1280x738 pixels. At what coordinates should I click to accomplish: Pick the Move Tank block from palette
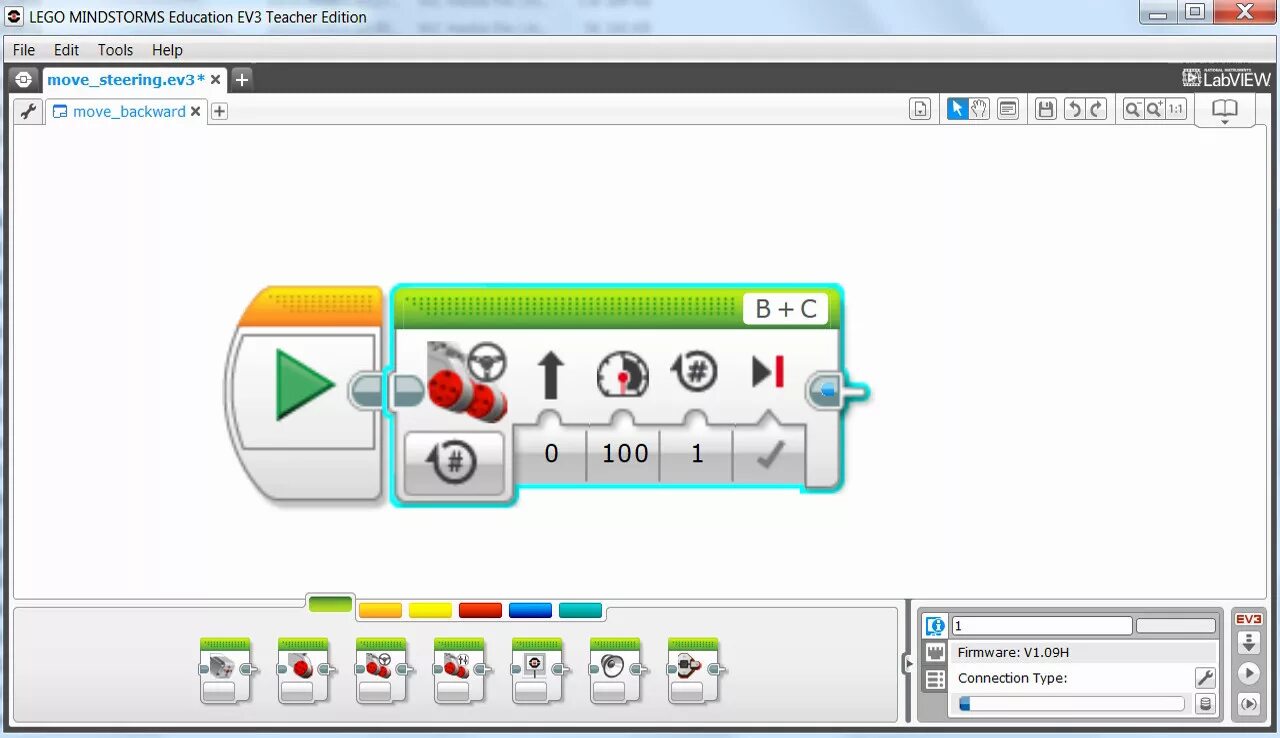(460, 670)
